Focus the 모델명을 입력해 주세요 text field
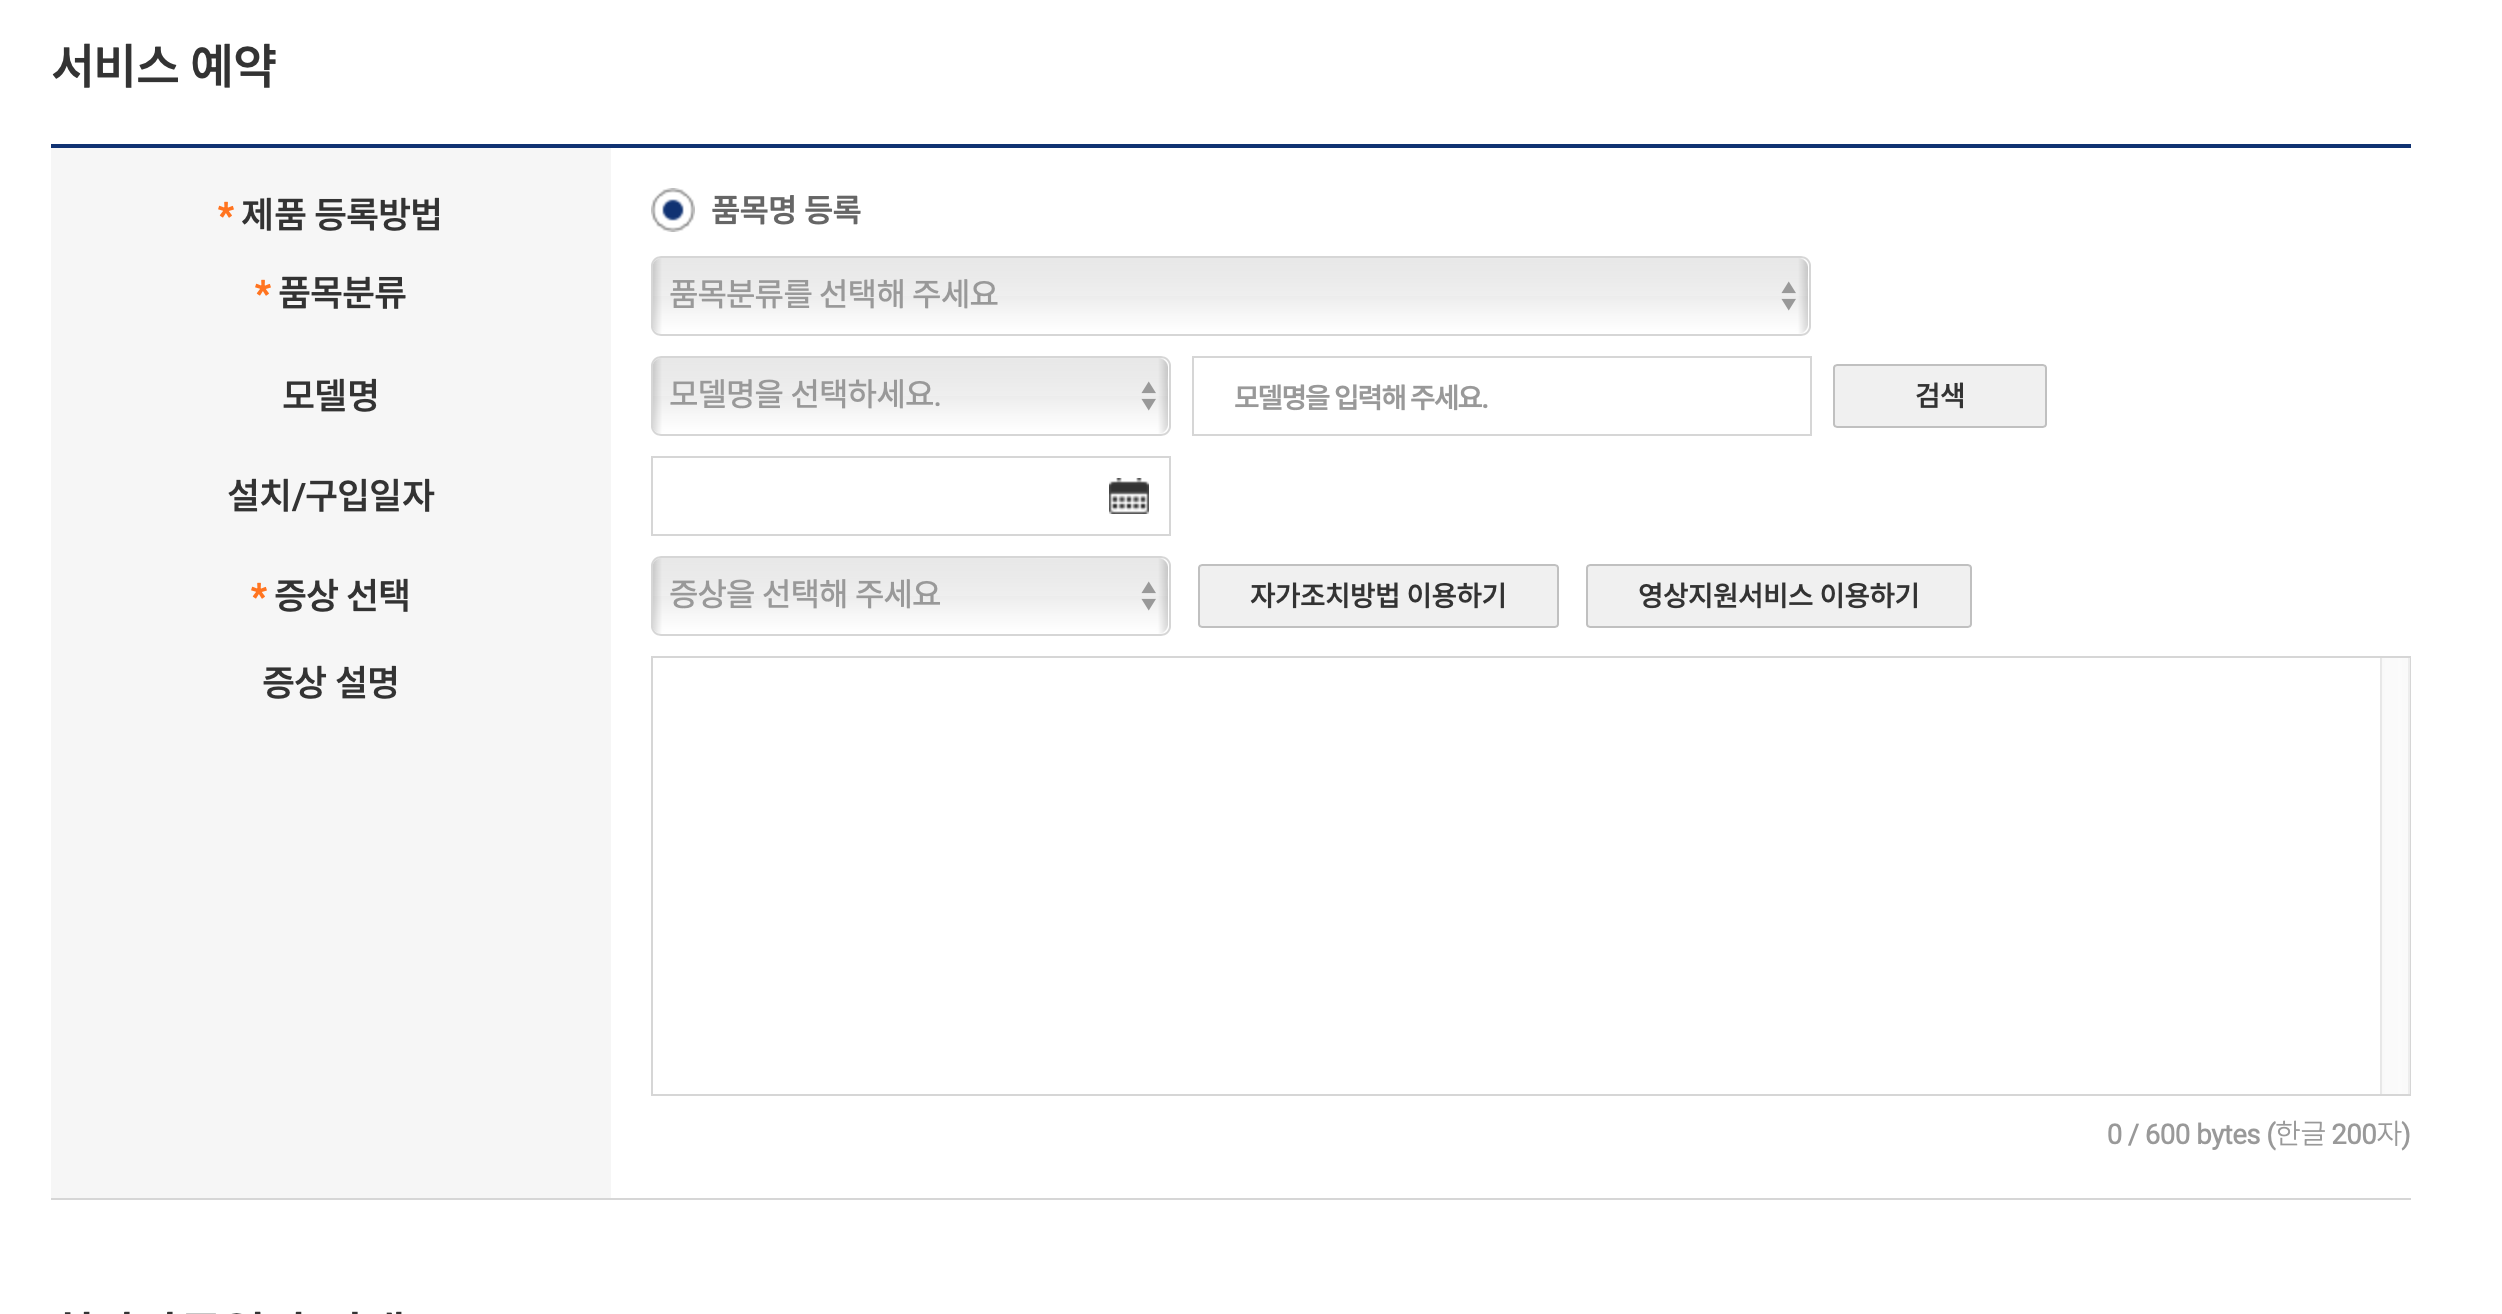Image resolution: width=2502 pixels, height=1314 pixels. [1500, 396]
